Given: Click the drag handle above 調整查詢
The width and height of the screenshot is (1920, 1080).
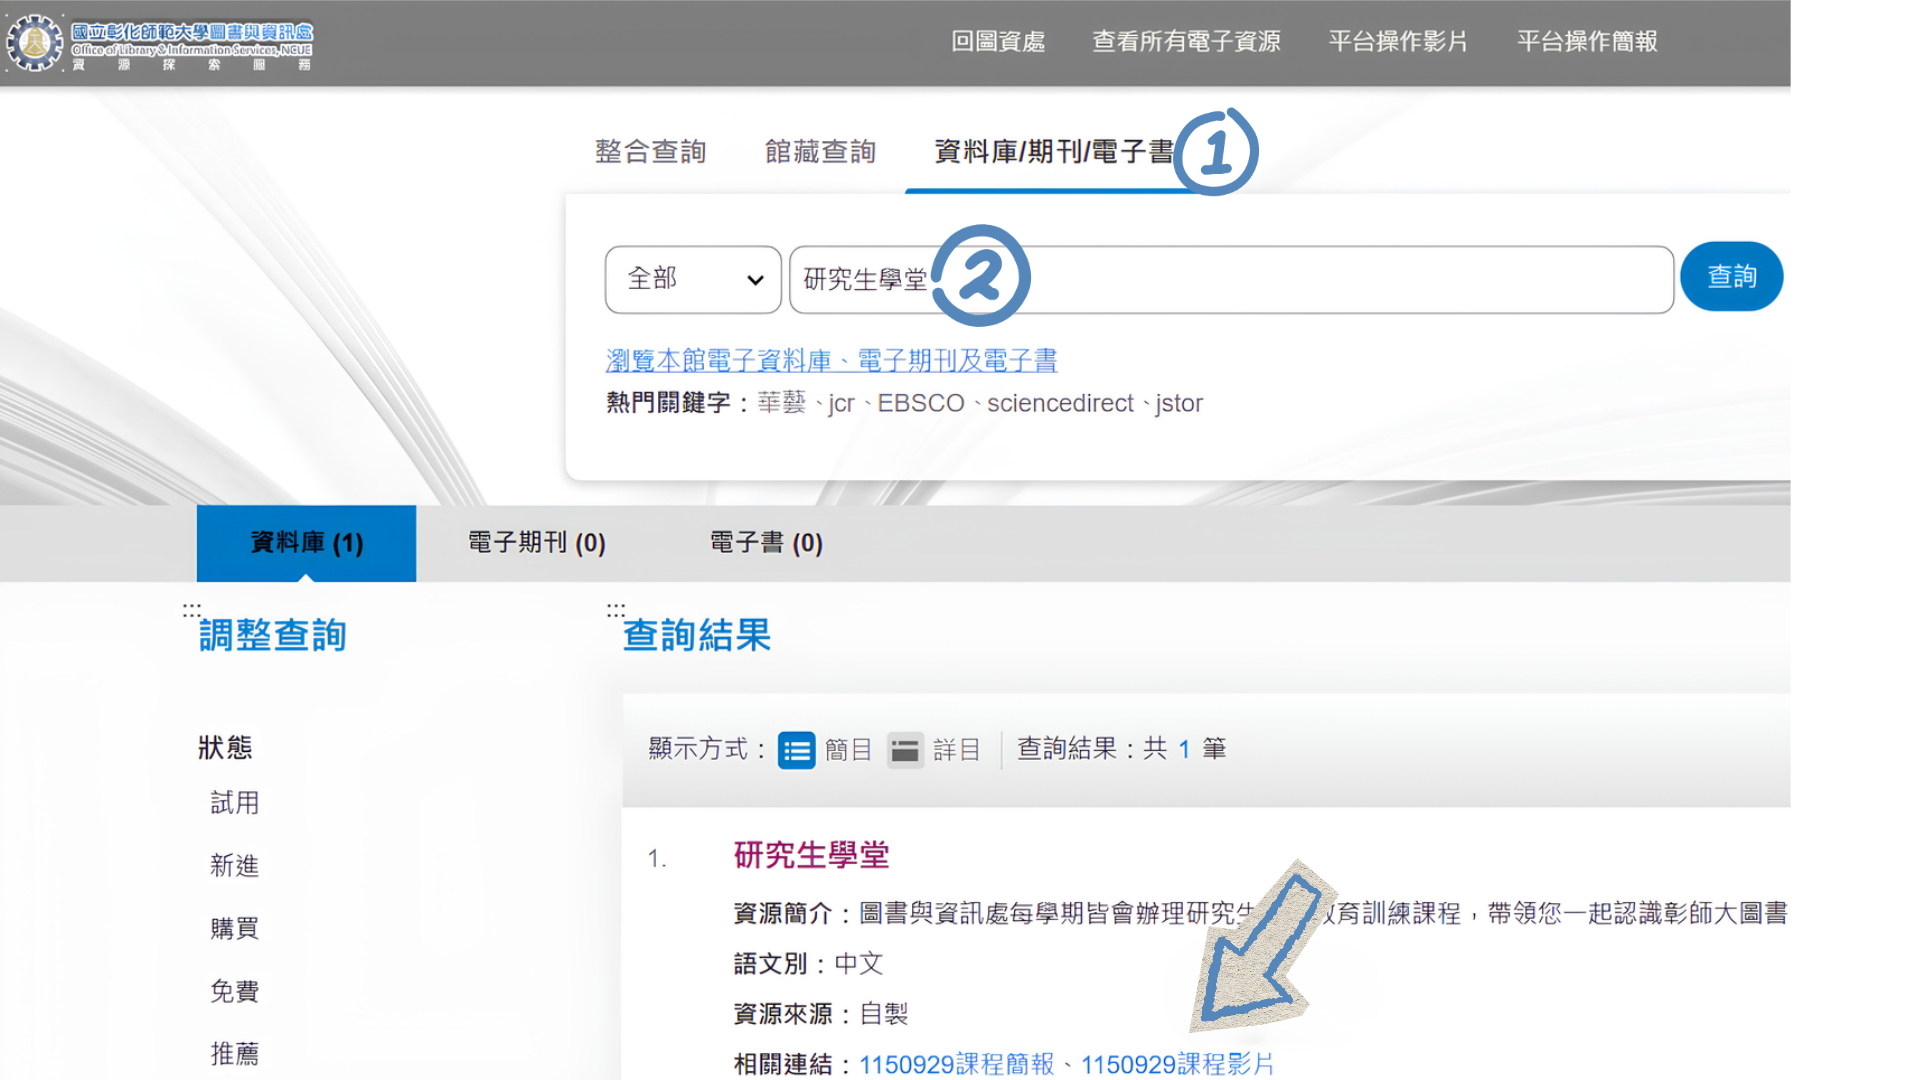Looking at the screenshot, I should pyautogui.click(x=191, y=608).
